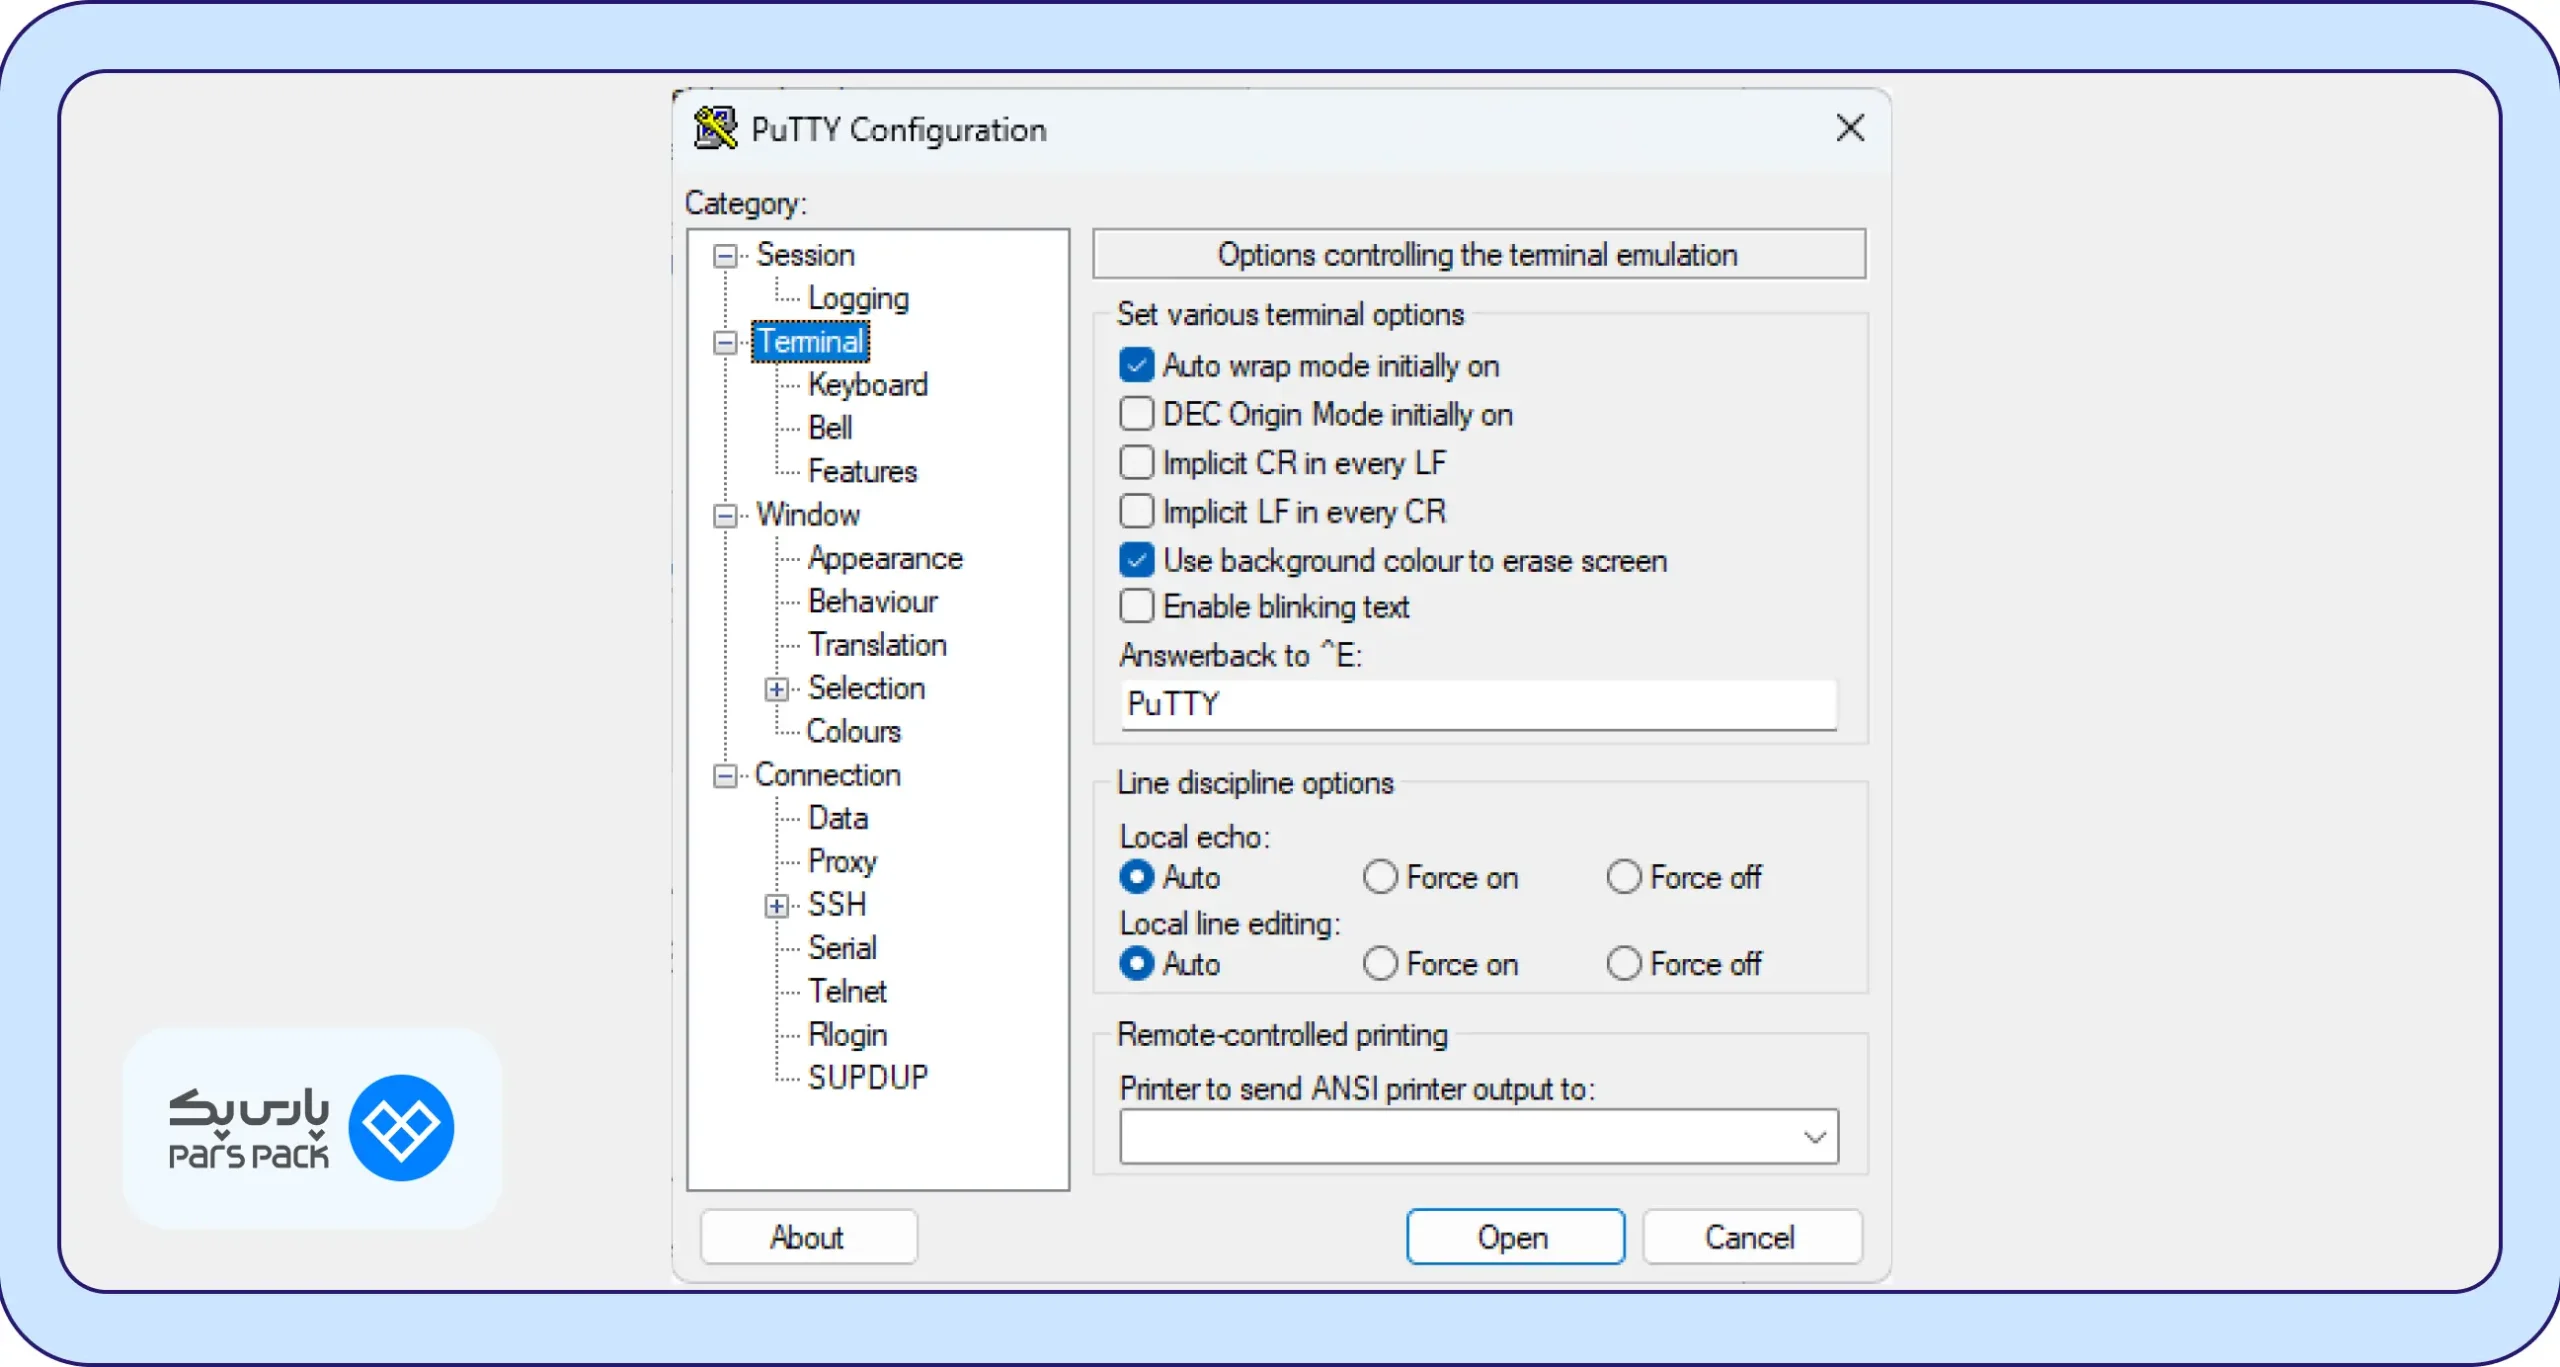Click the About button

[808, 1238]
